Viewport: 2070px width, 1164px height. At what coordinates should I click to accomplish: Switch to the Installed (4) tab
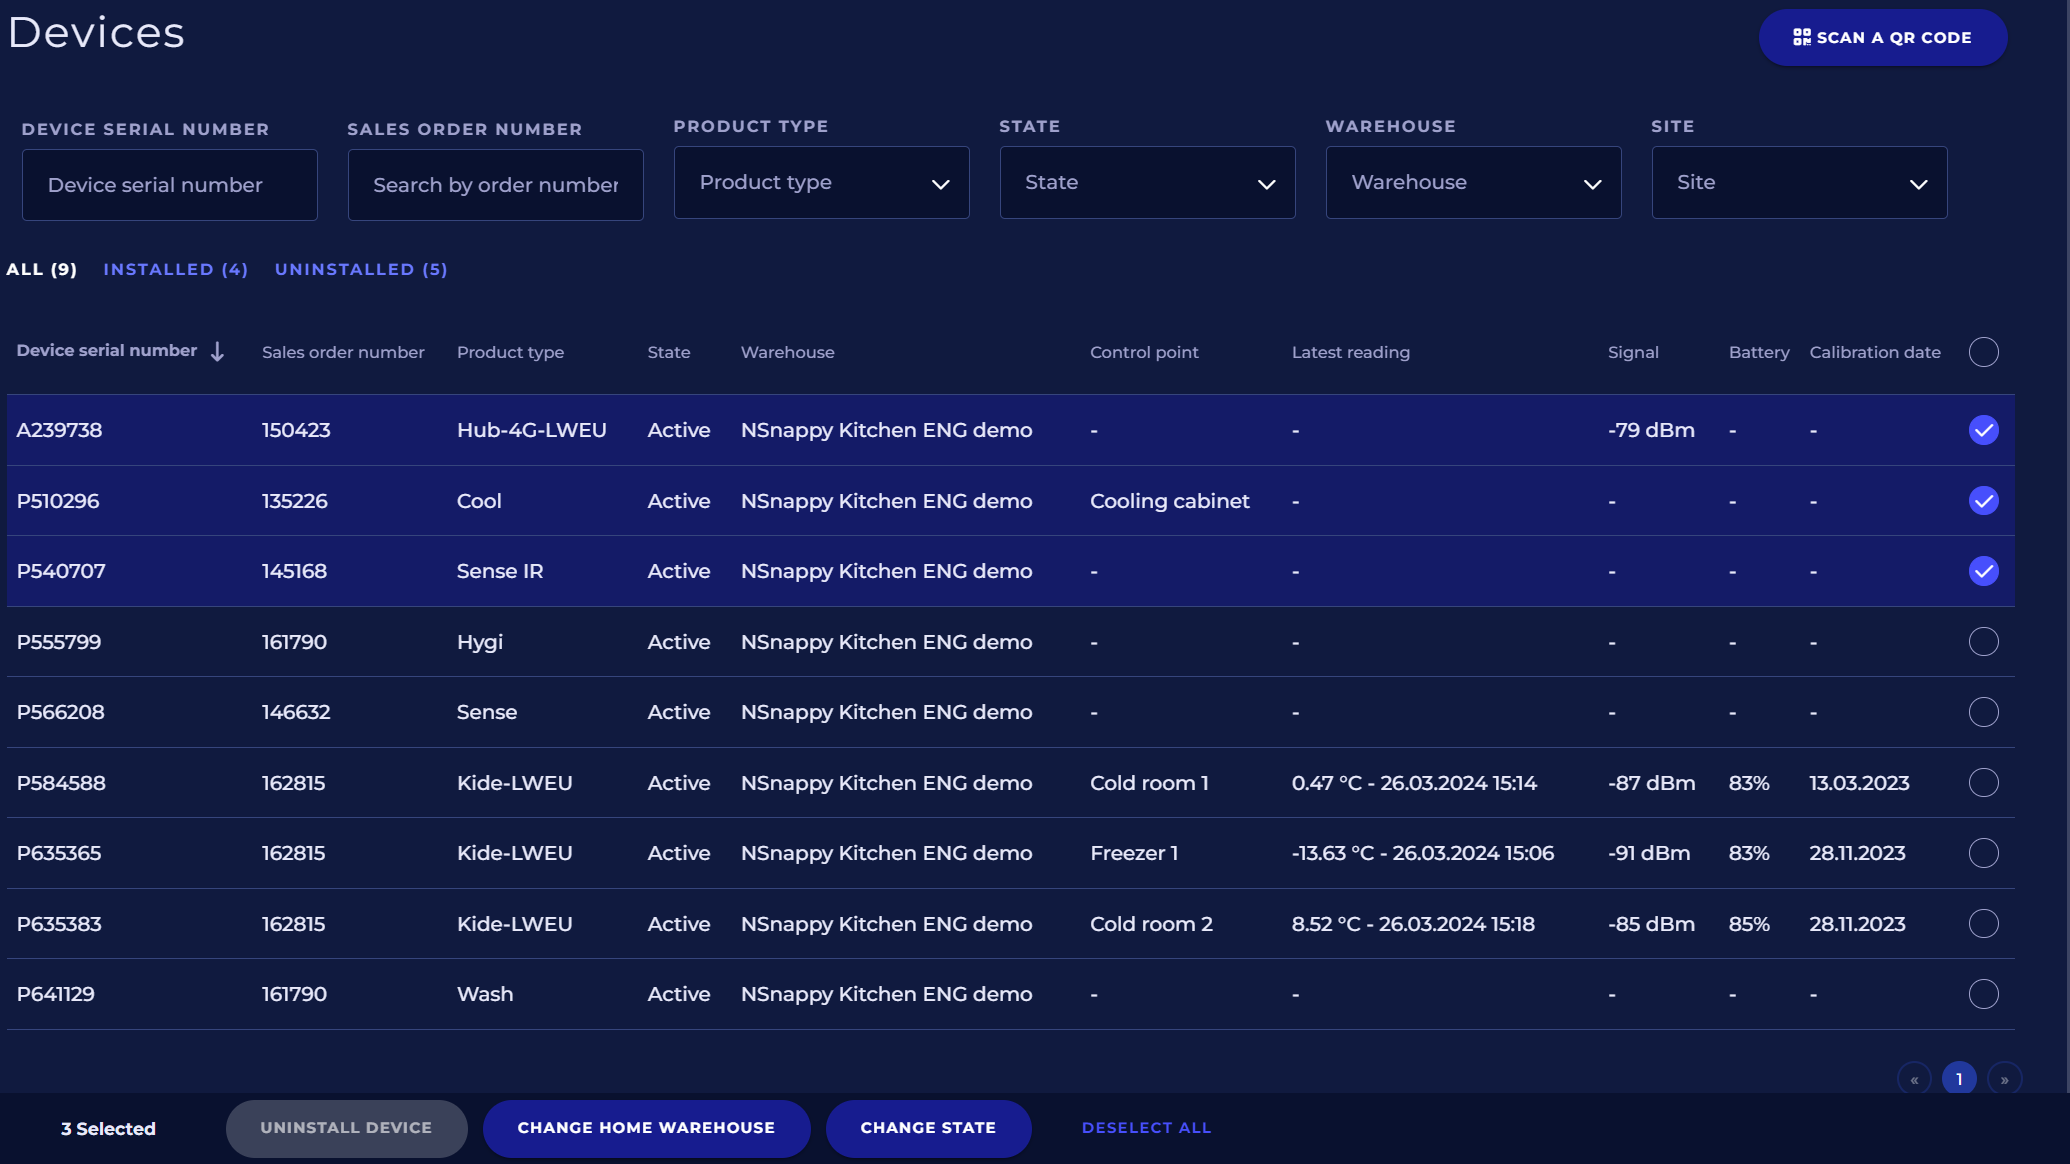(175, 269)
